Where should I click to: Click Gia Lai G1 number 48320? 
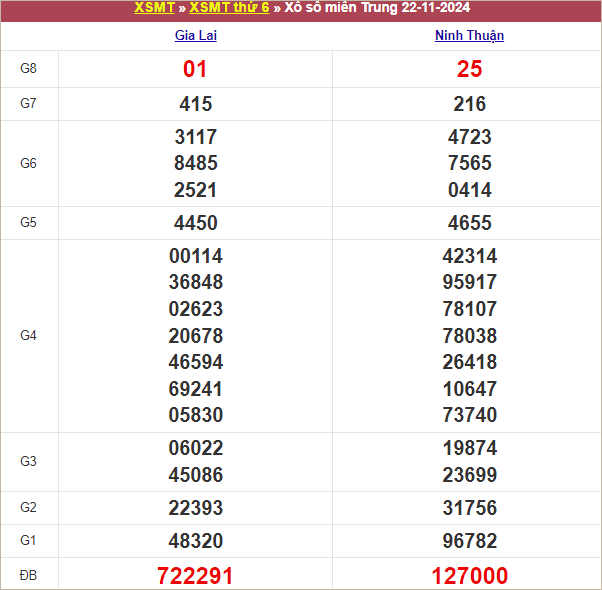click(195, 541)
